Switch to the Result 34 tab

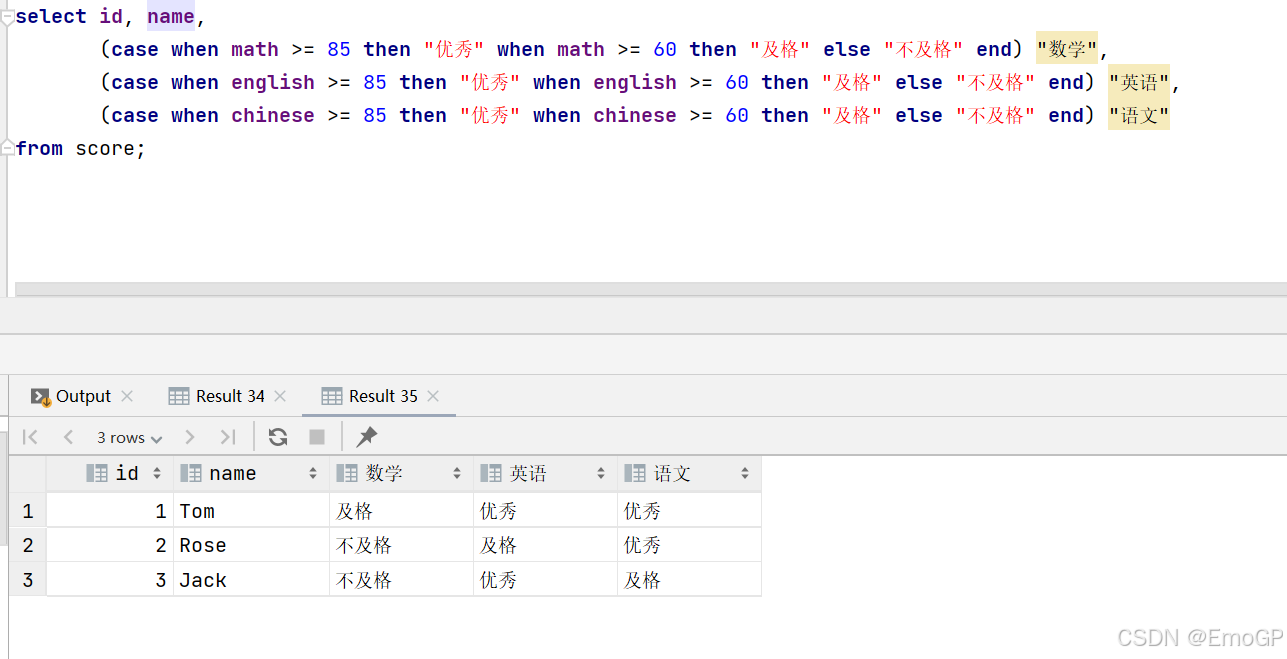coord(230,396)
